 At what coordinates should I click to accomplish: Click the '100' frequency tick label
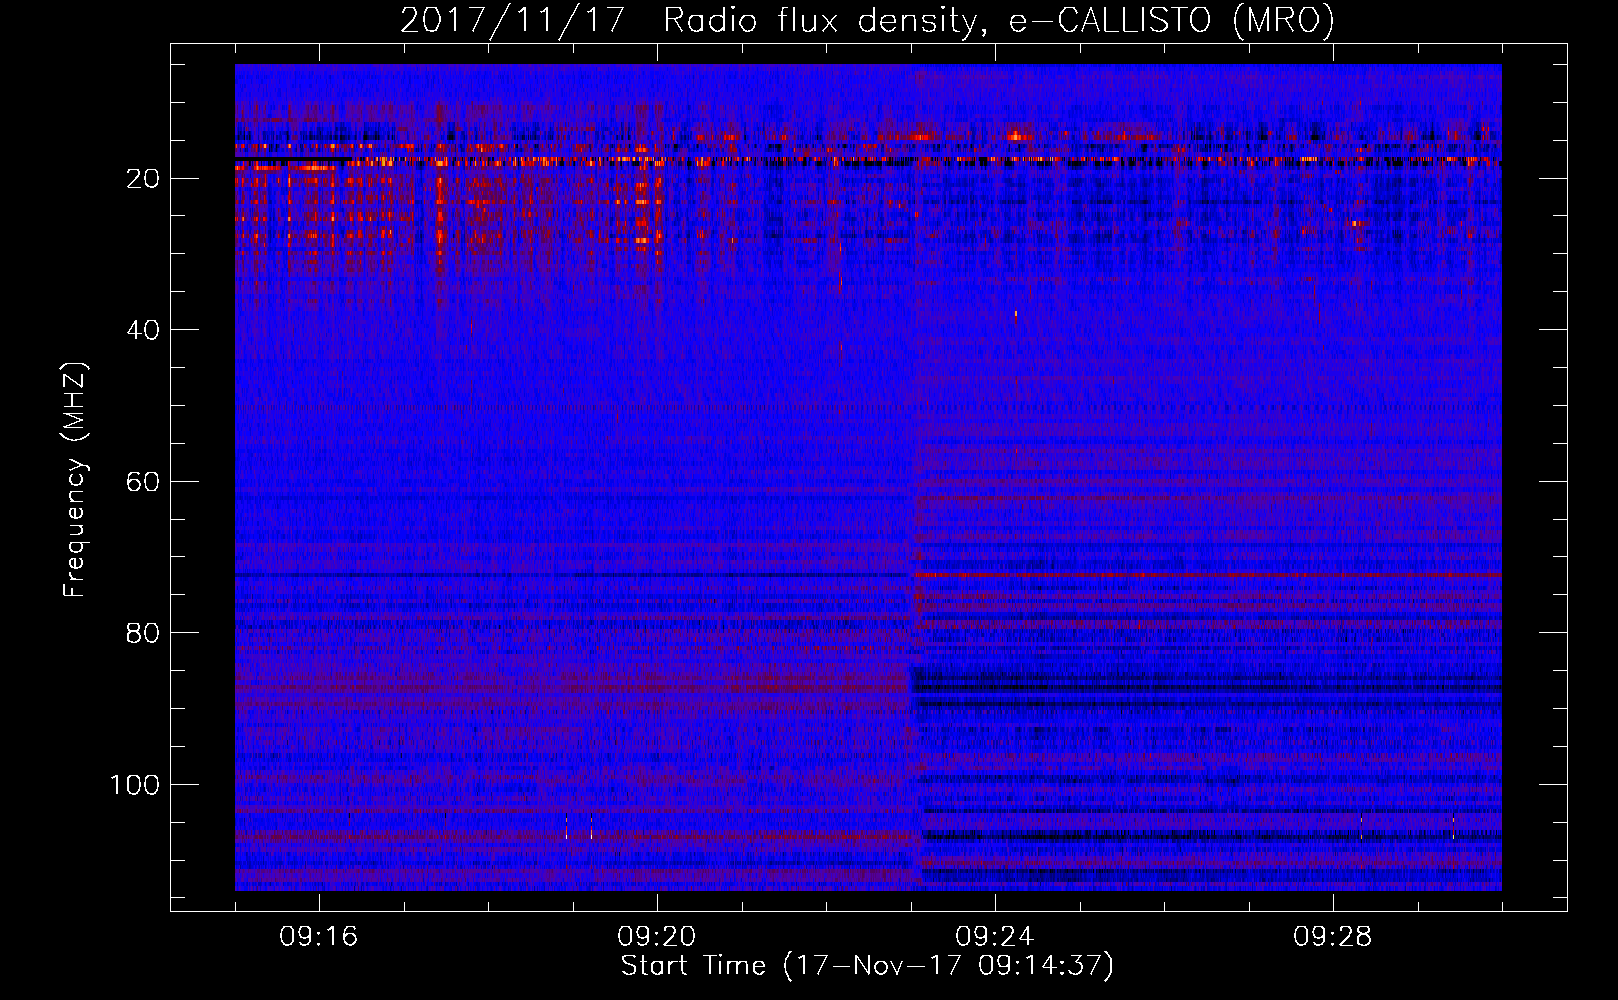tap(135, 785)
